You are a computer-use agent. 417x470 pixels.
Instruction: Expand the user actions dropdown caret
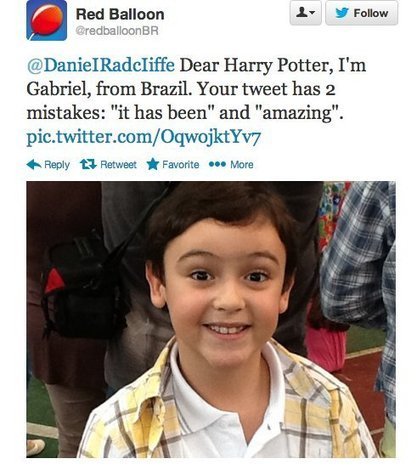(312, 14)
